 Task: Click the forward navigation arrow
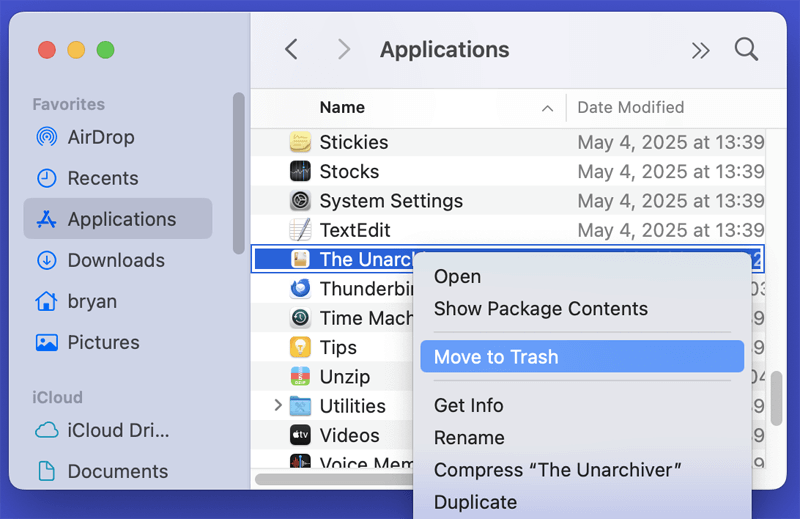[x=344, y=50]
